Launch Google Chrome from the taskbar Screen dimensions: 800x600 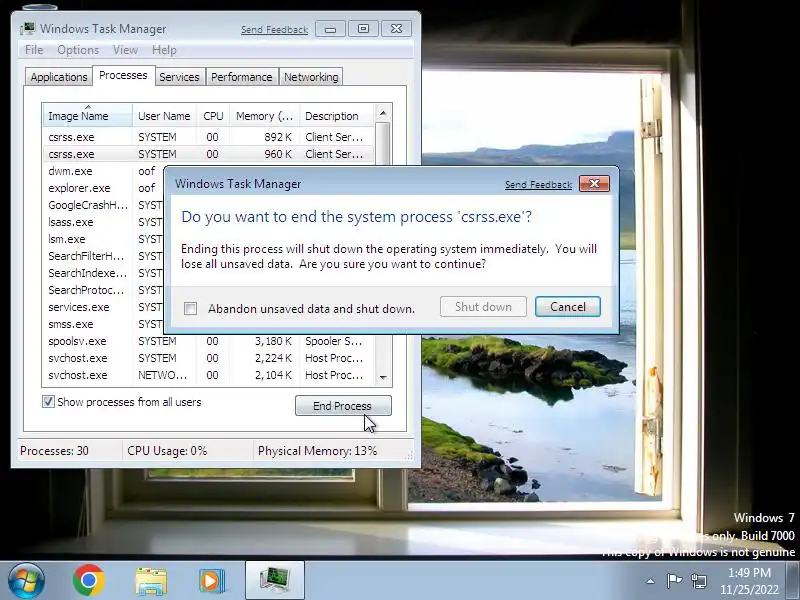(89, 581)
